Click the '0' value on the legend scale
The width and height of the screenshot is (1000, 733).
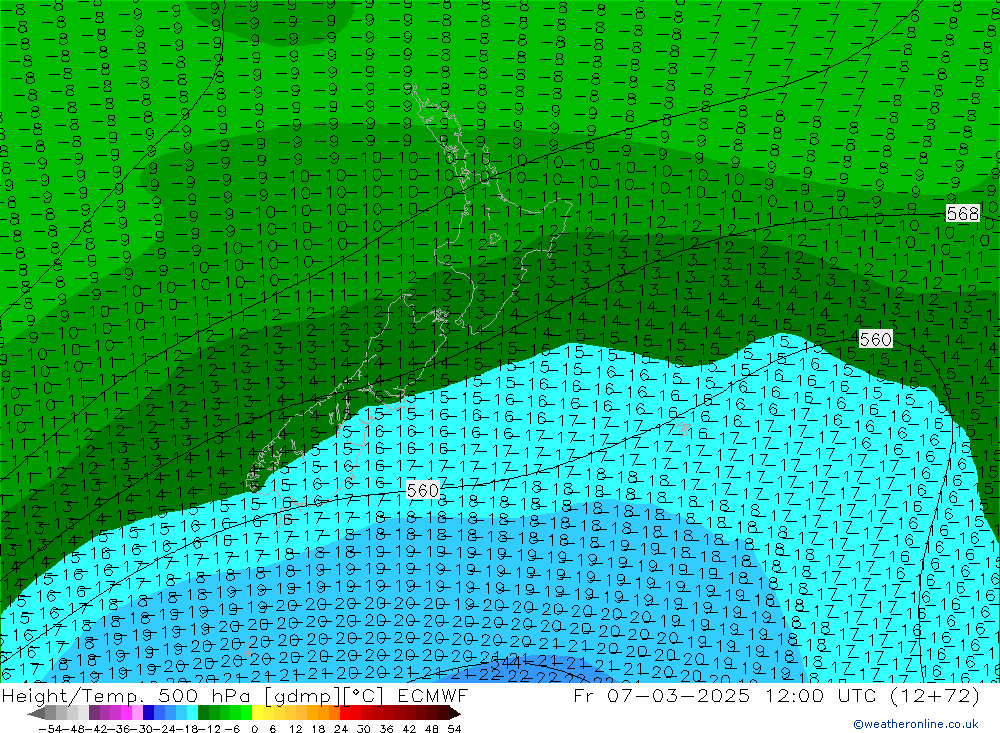tap(254, 729)
